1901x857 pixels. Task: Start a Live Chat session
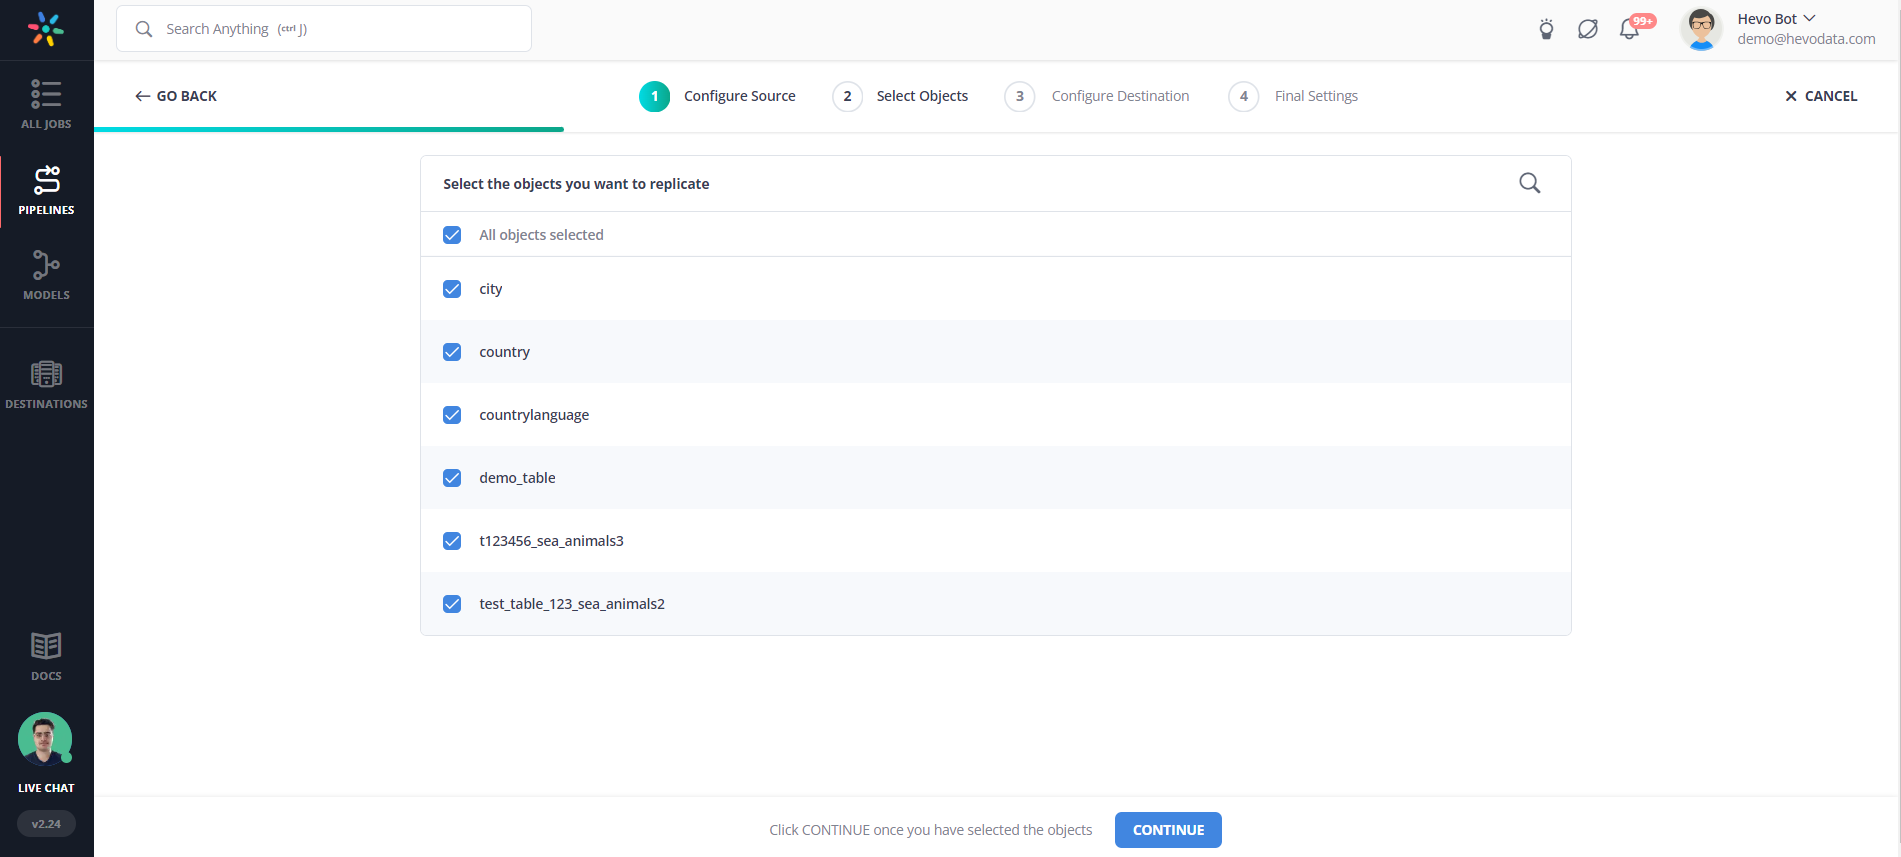[x=46, y=753]
